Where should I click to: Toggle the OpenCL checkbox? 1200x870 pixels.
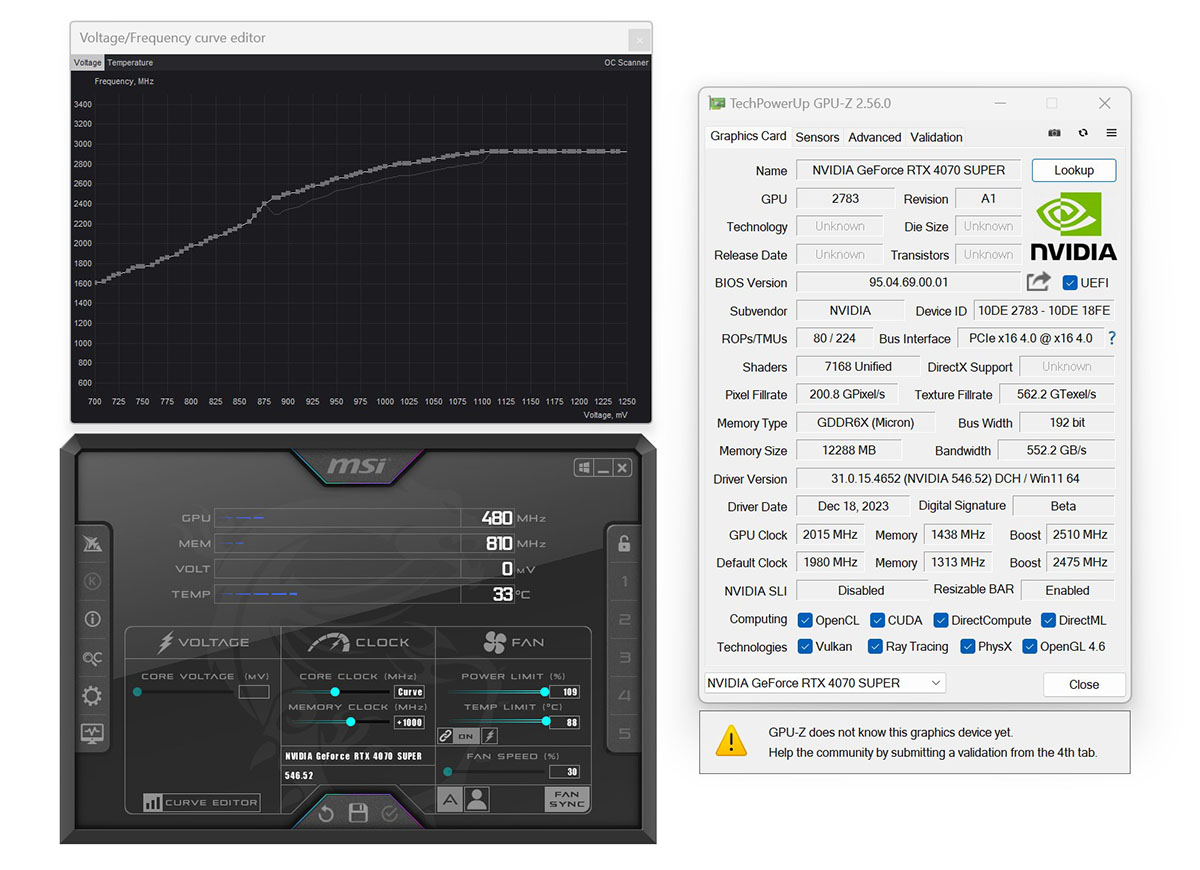click(x=805, y=620)
